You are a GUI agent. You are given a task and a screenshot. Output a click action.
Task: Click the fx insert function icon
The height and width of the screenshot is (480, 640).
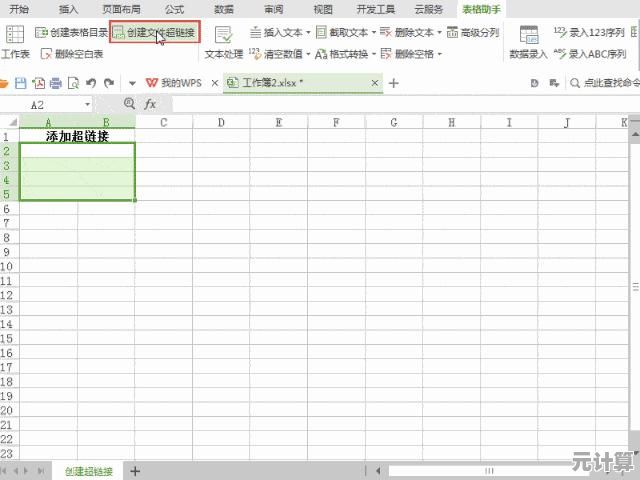coord(150,103)
